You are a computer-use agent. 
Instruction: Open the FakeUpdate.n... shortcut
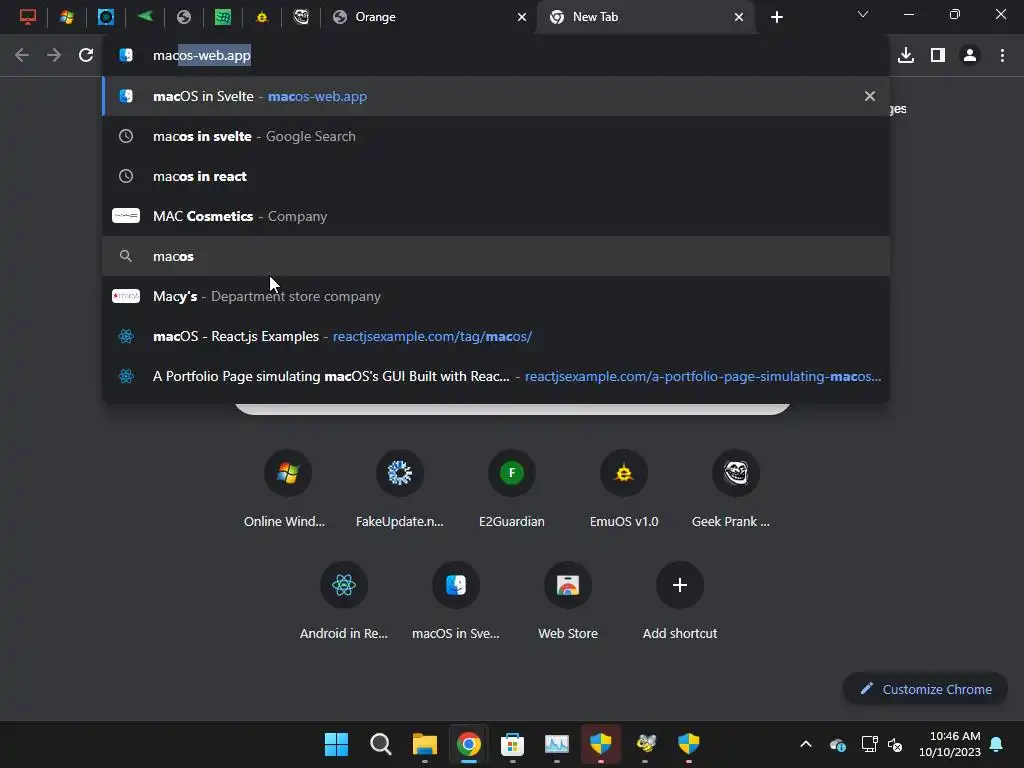pyautogui.click(x=400, y=487)
